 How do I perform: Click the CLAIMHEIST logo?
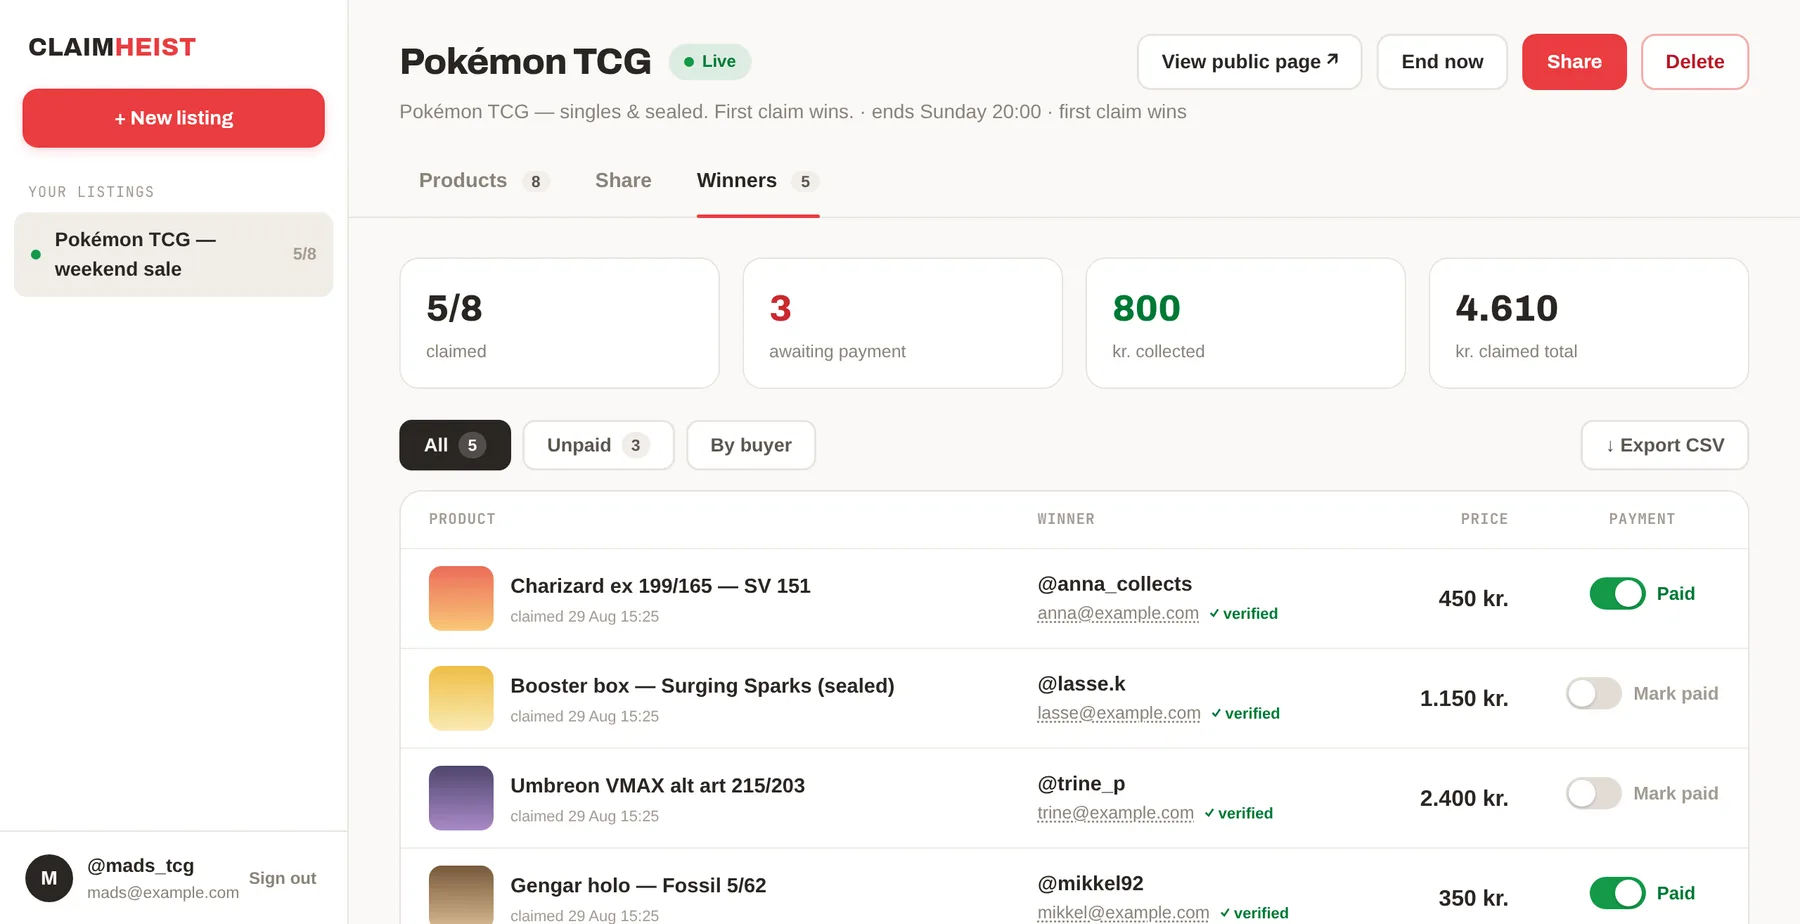click(x=112, y=47)
